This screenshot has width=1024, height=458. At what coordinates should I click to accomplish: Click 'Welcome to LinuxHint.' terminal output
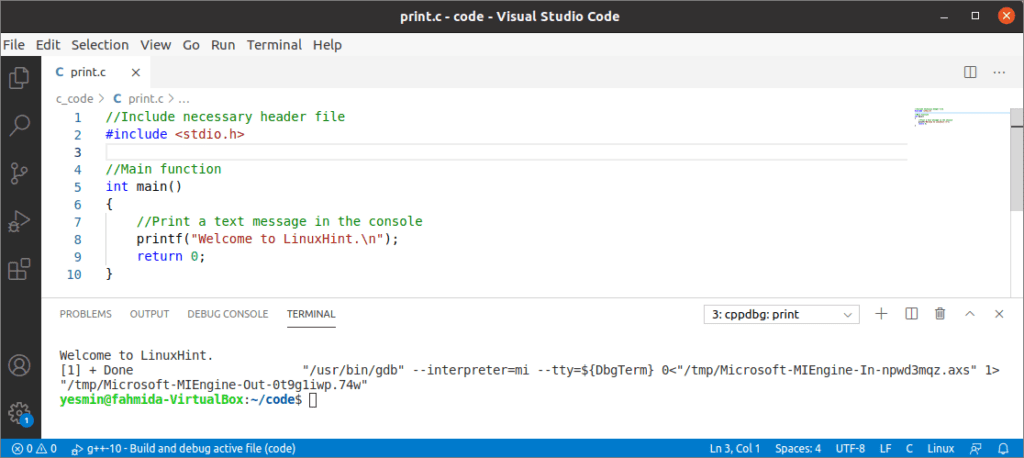coord(136,357)
